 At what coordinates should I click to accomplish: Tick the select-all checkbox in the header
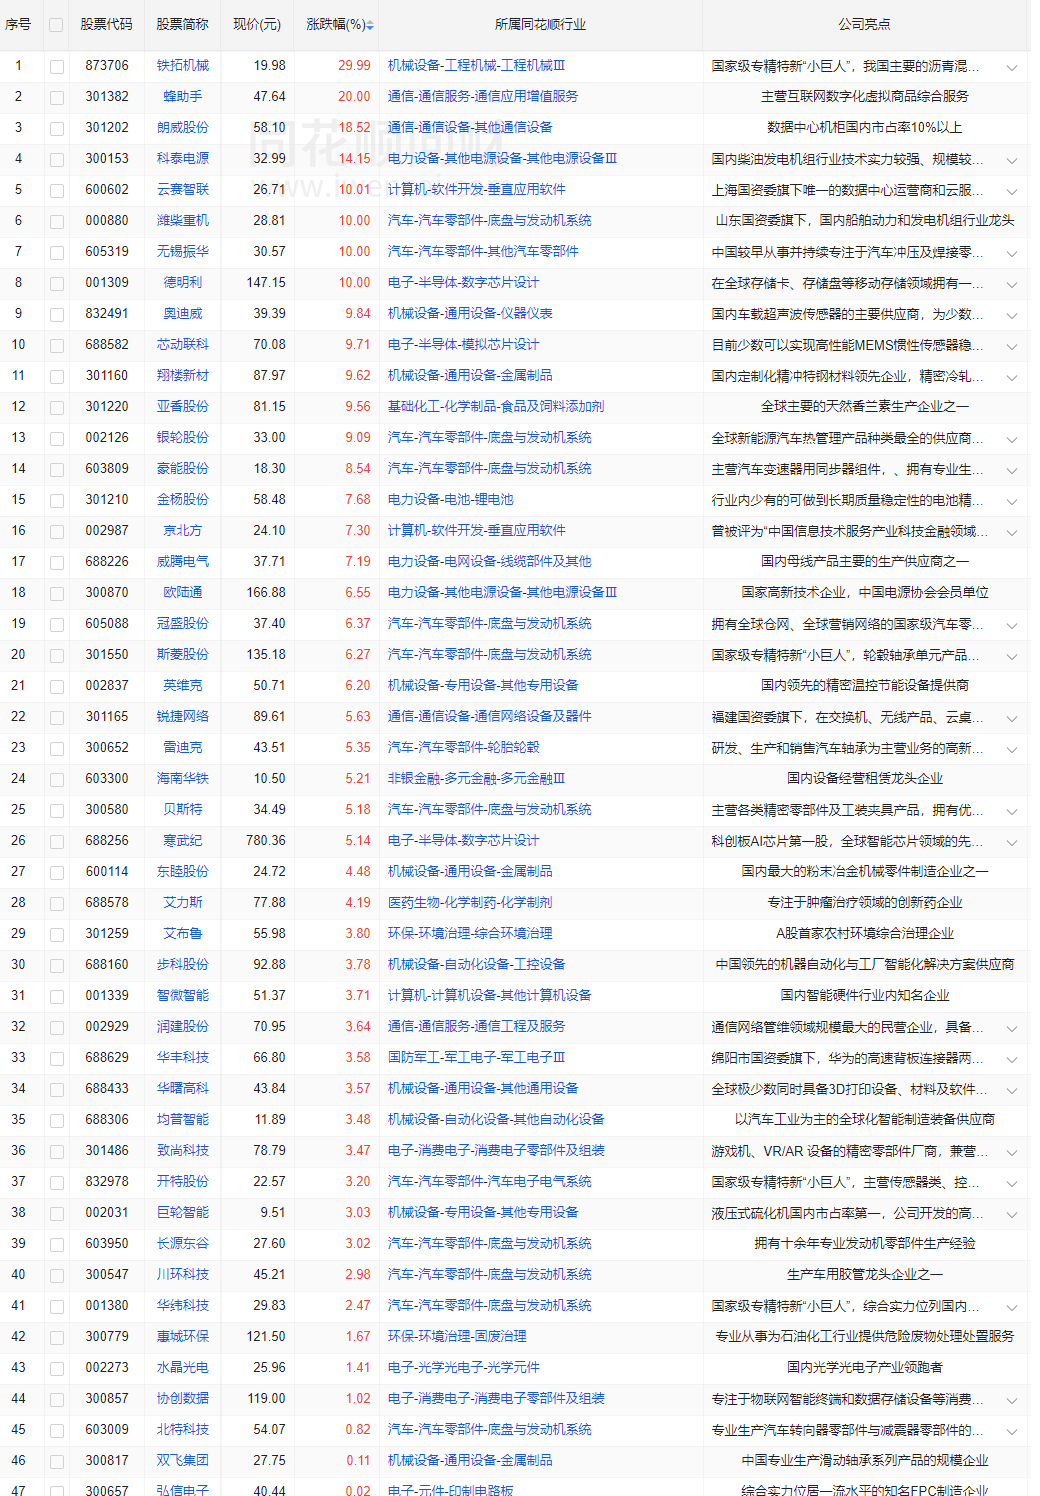(56, 25)
